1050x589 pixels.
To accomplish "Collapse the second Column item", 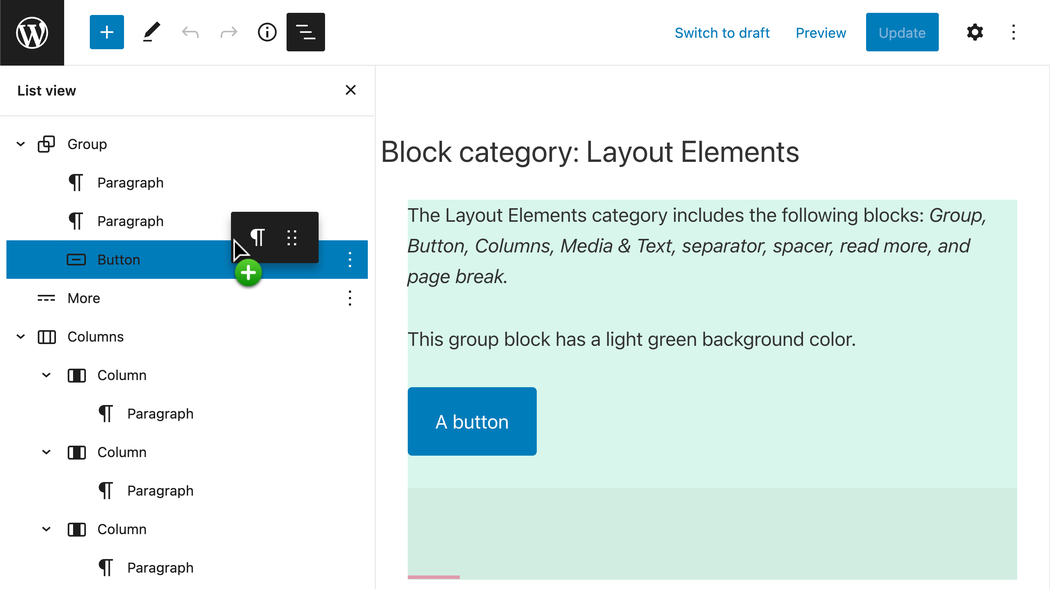I will pyautogui.click(x=46, y=452).
